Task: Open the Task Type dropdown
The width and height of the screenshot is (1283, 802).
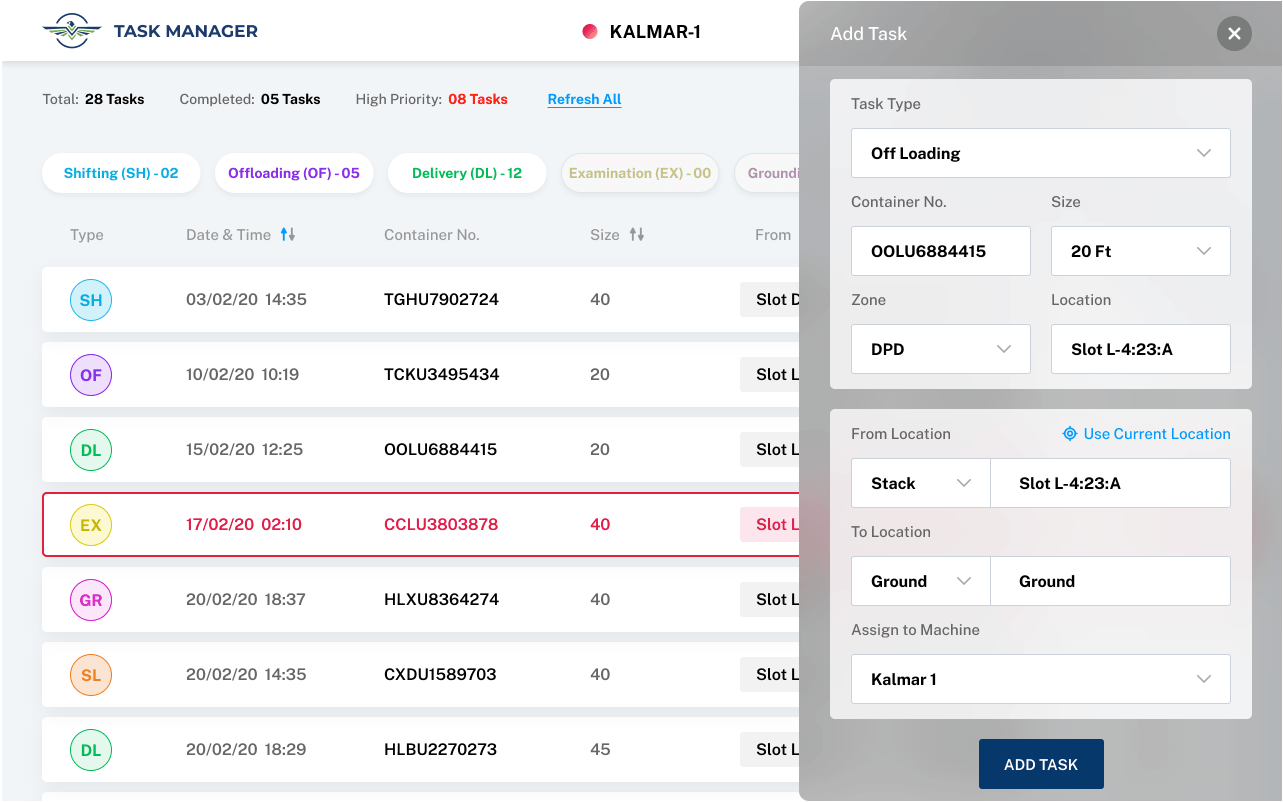Action: [x=1040, y=153]
